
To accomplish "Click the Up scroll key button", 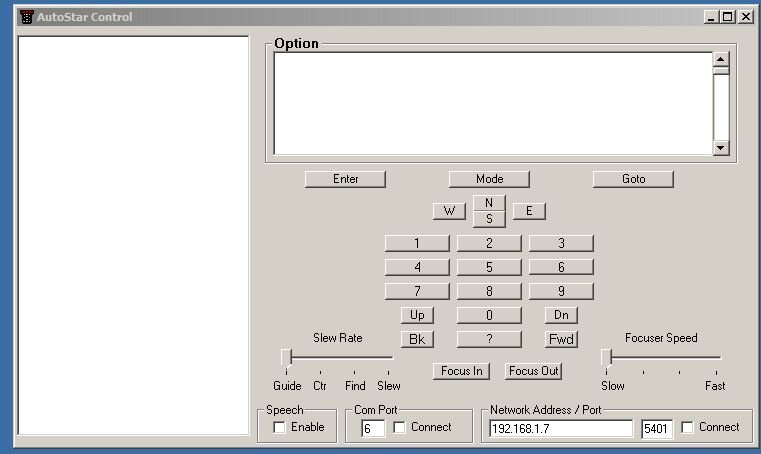I will point(417,315).
